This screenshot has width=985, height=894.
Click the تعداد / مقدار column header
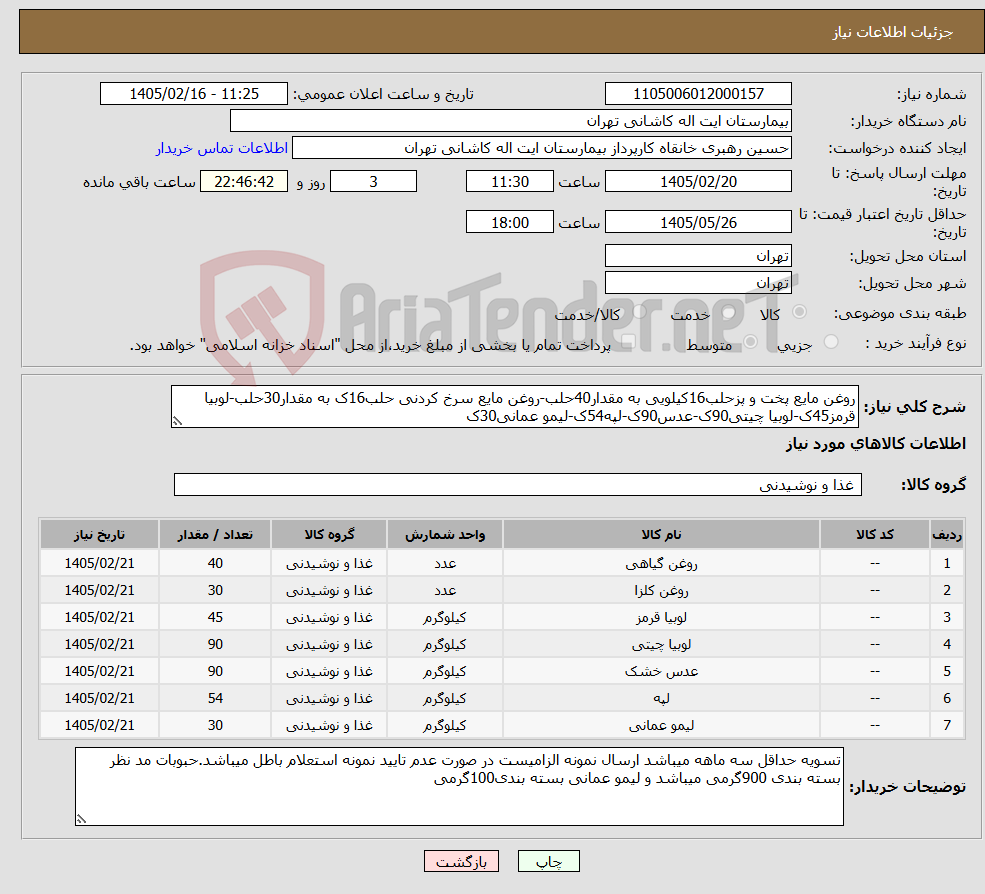coord(215,535)
